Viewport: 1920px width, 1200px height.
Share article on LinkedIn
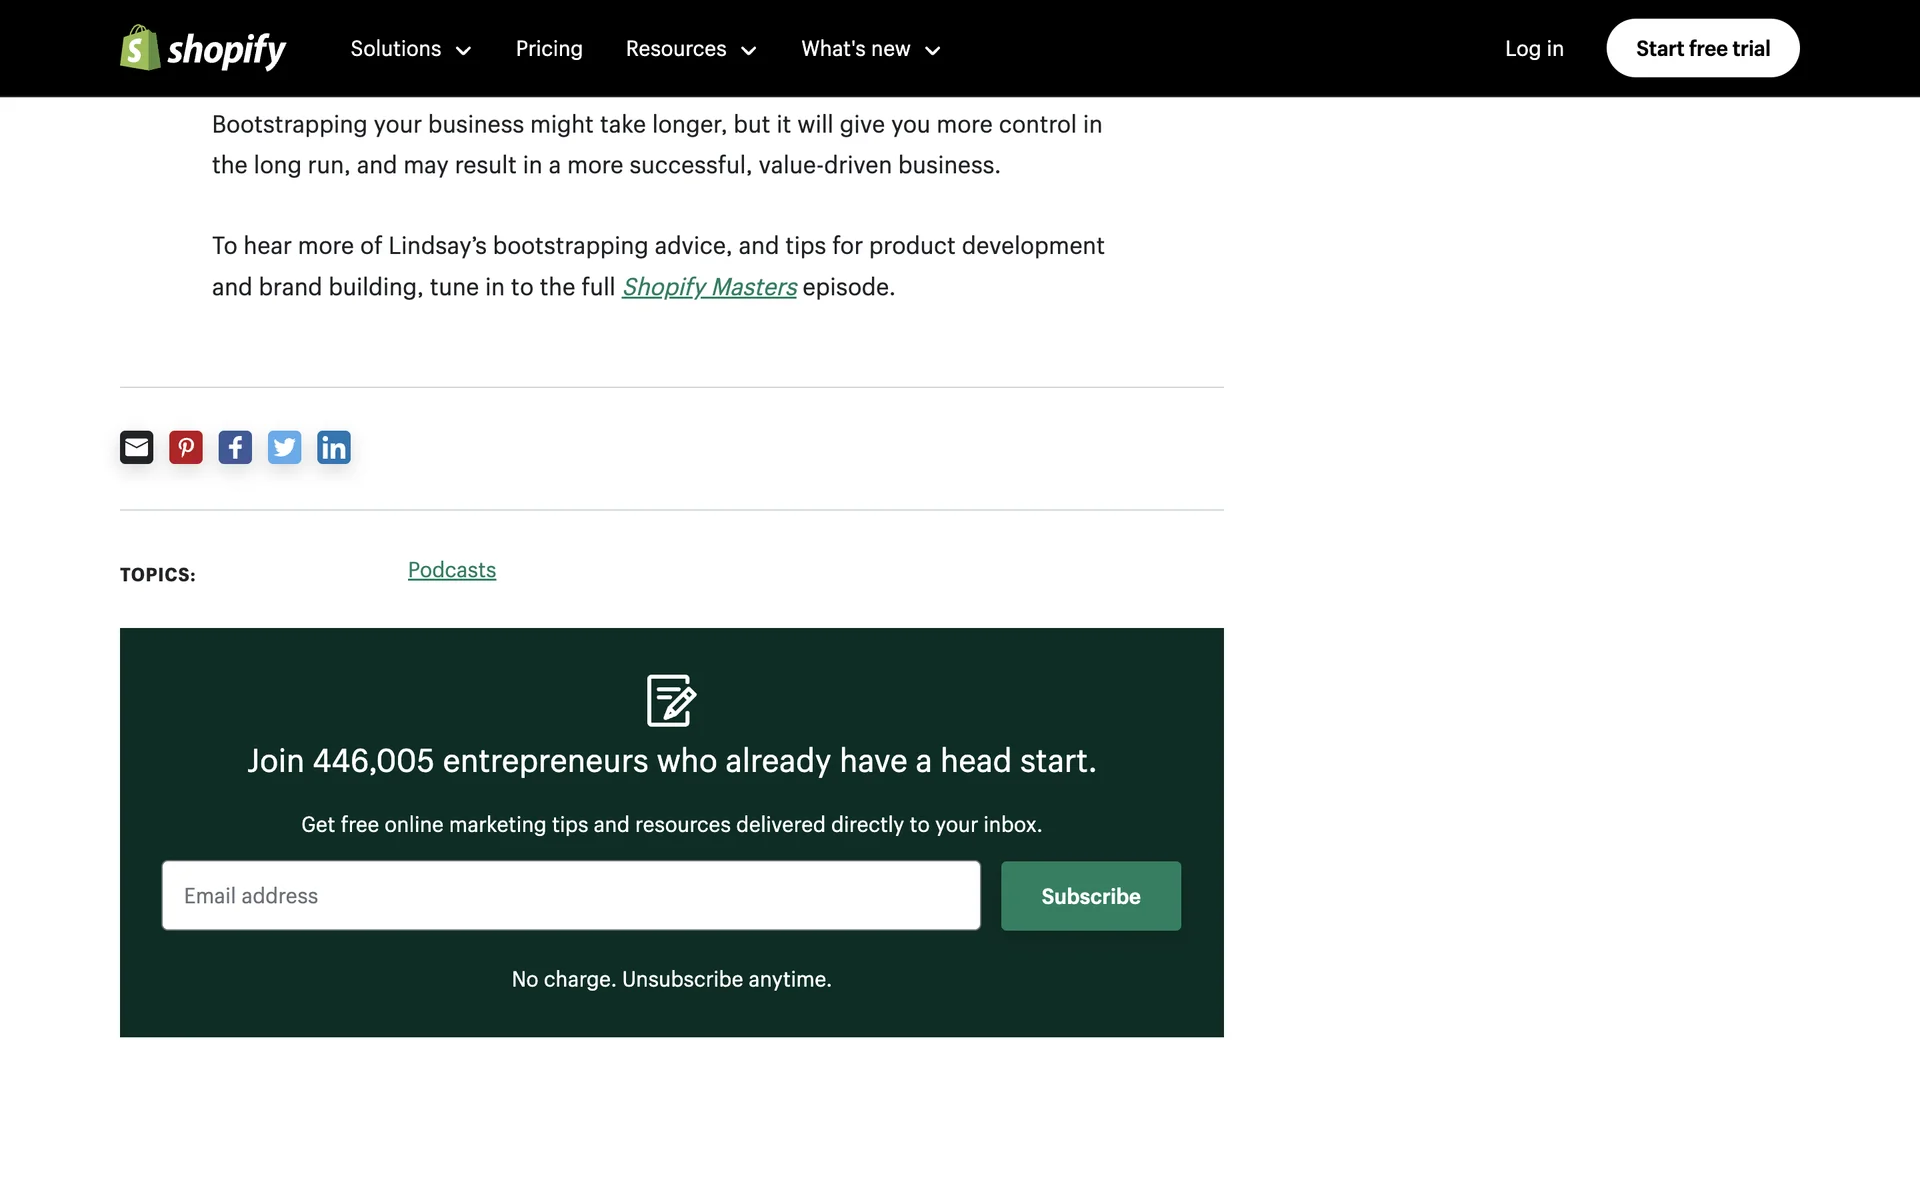pos(333,447)
